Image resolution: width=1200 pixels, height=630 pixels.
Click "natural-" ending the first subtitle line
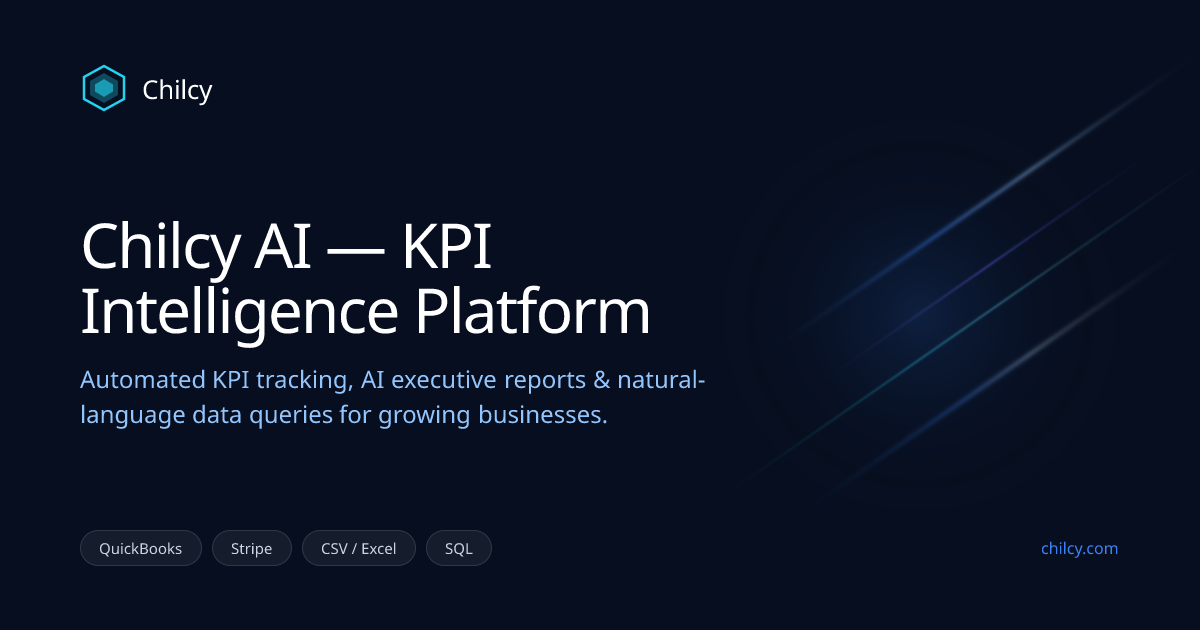[x=662, y=381]
